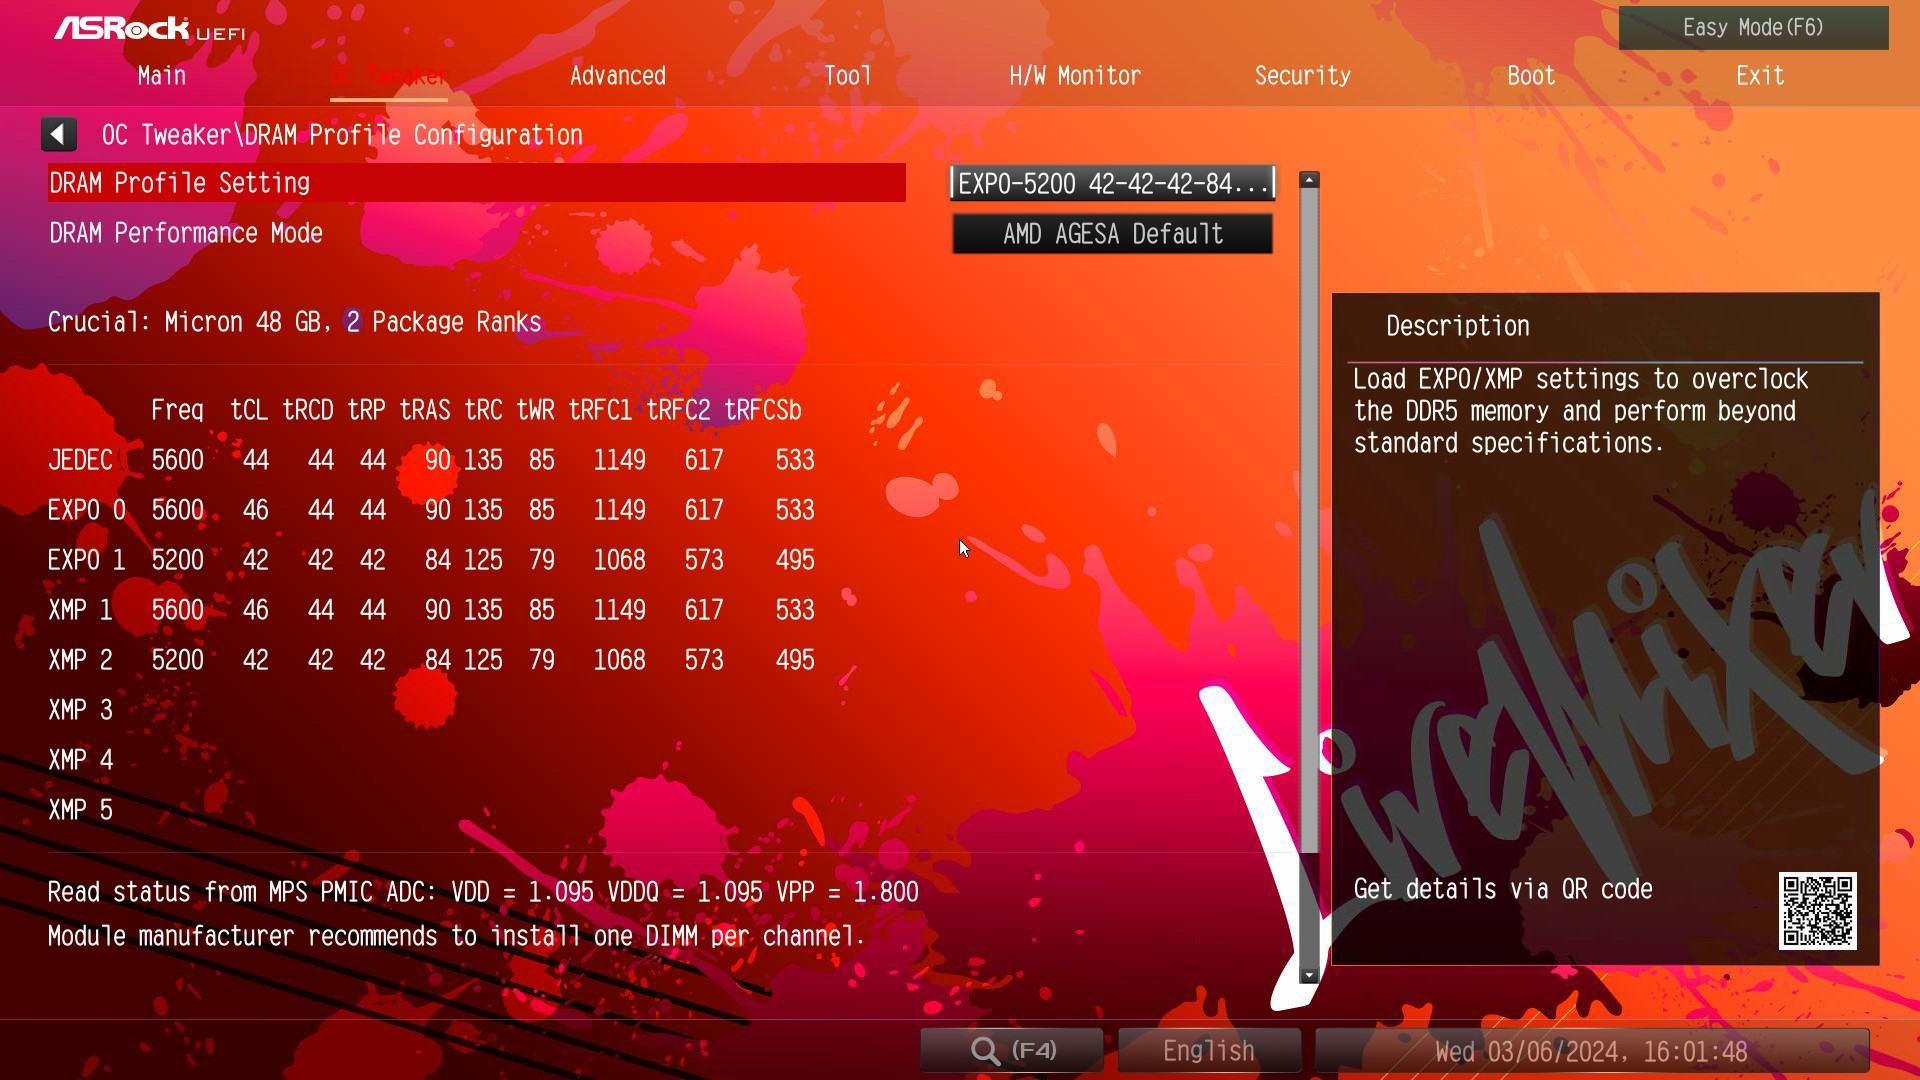Image resolution: width=1920 pixels, height=1080 pixels.
Task: Open the Exit tab
Action: 1760,76
